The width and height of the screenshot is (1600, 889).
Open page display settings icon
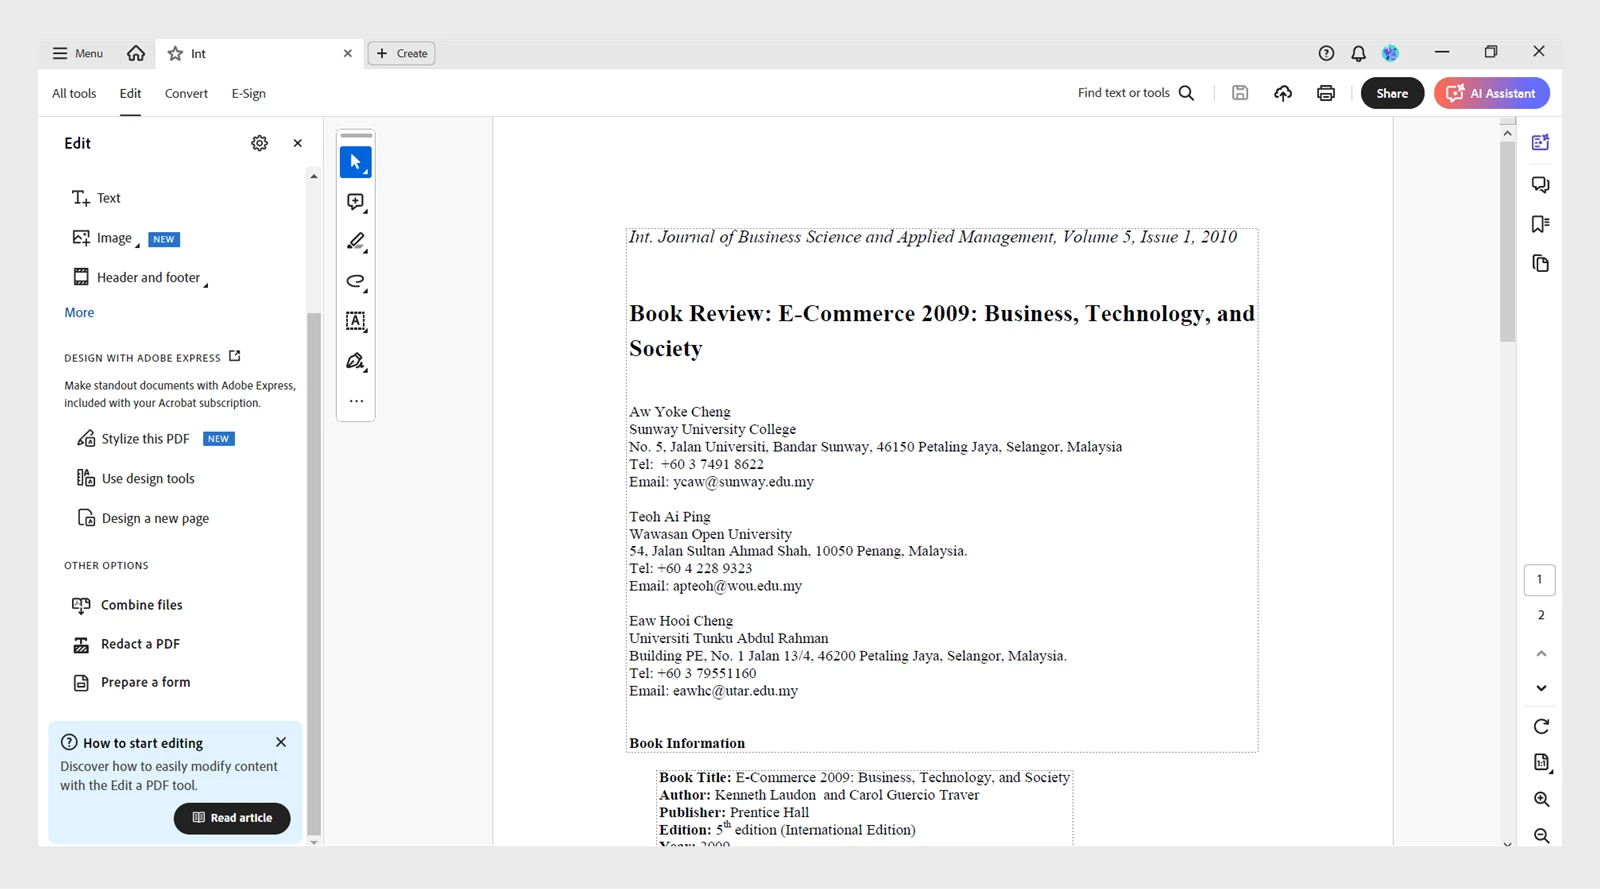(x=1541, y=762)
